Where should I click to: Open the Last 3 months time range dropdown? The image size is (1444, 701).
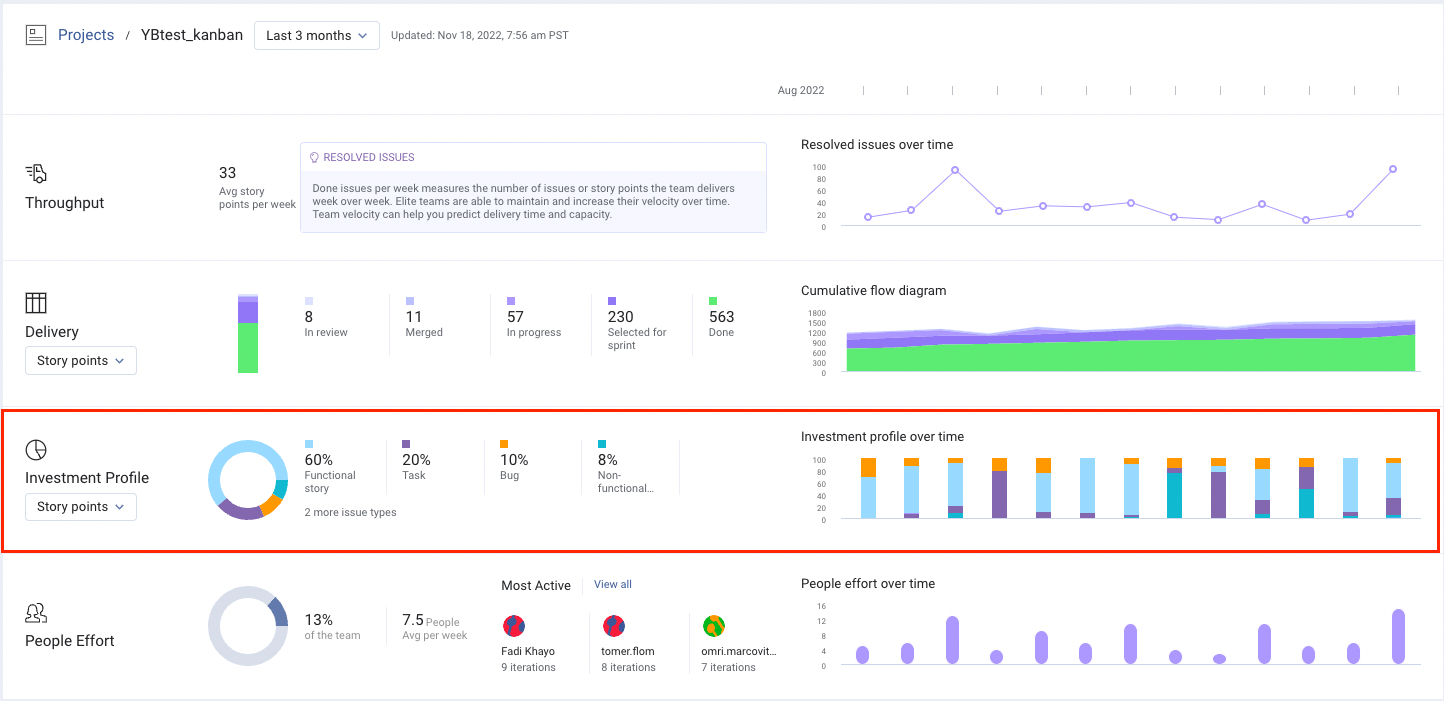pyautogui.click(x=316, y=34)
